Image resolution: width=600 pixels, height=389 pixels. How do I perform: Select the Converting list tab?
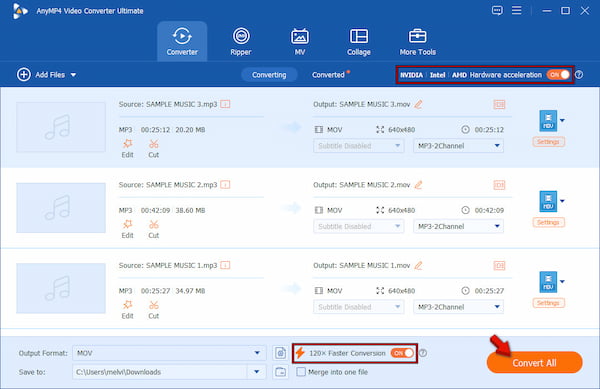click(x=269, y=75)
